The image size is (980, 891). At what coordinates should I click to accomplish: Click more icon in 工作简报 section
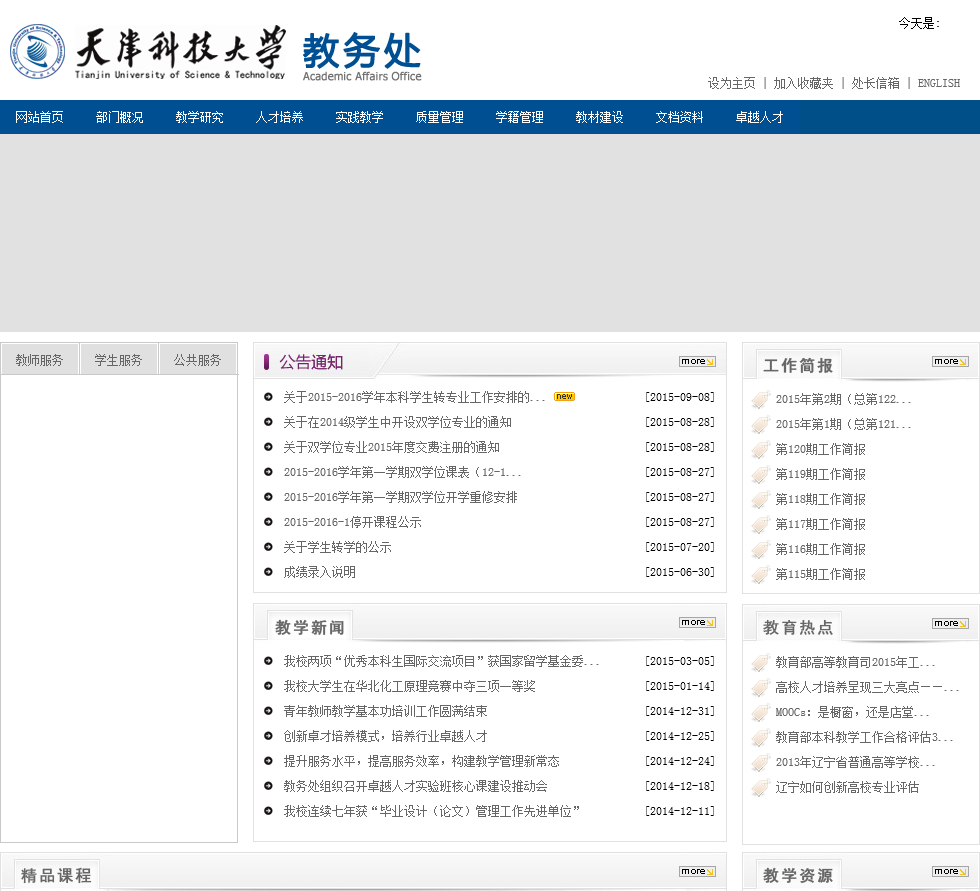(950, 362)
